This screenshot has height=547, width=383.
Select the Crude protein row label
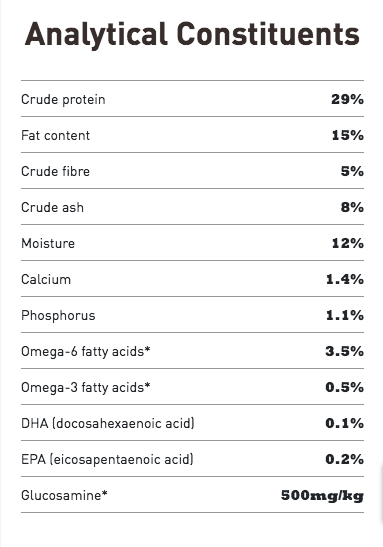click(63, 100)
